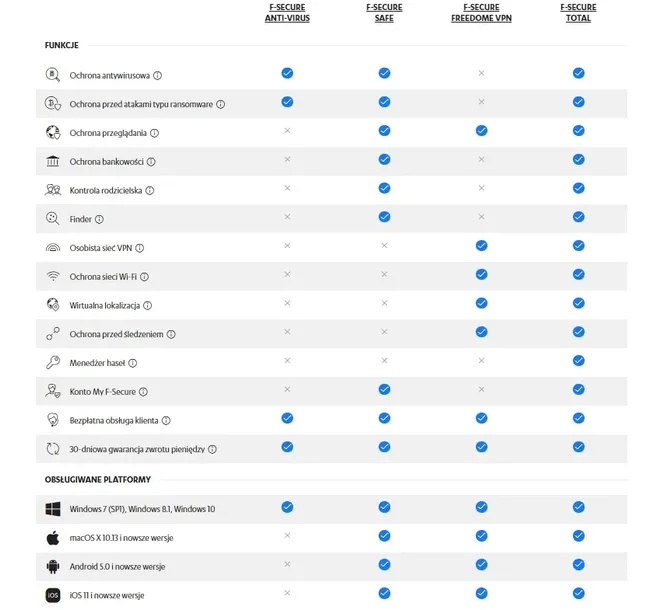Open the F-SECURE ANTI-VIRUS product link

pyautogui.click(x=287, y=13)
